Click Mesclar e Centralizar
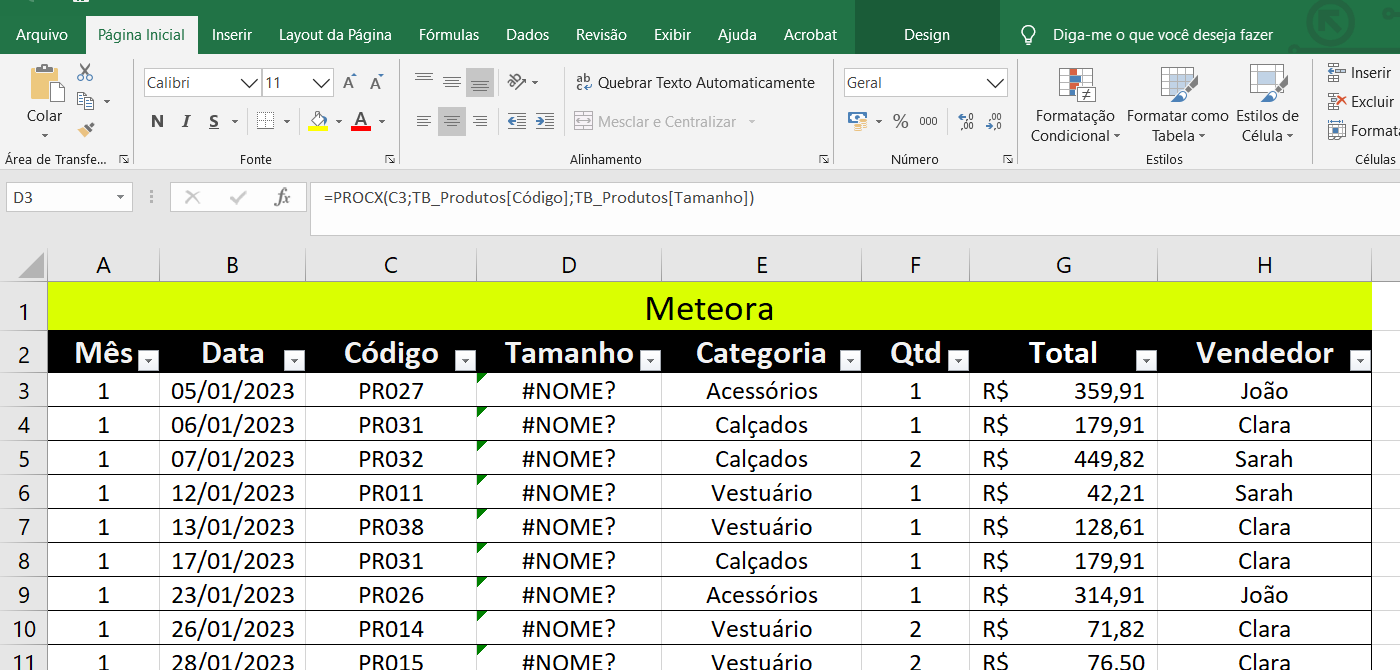This screenshot has height=670, width=1400. pyautogui.click(x=655, y=122)
